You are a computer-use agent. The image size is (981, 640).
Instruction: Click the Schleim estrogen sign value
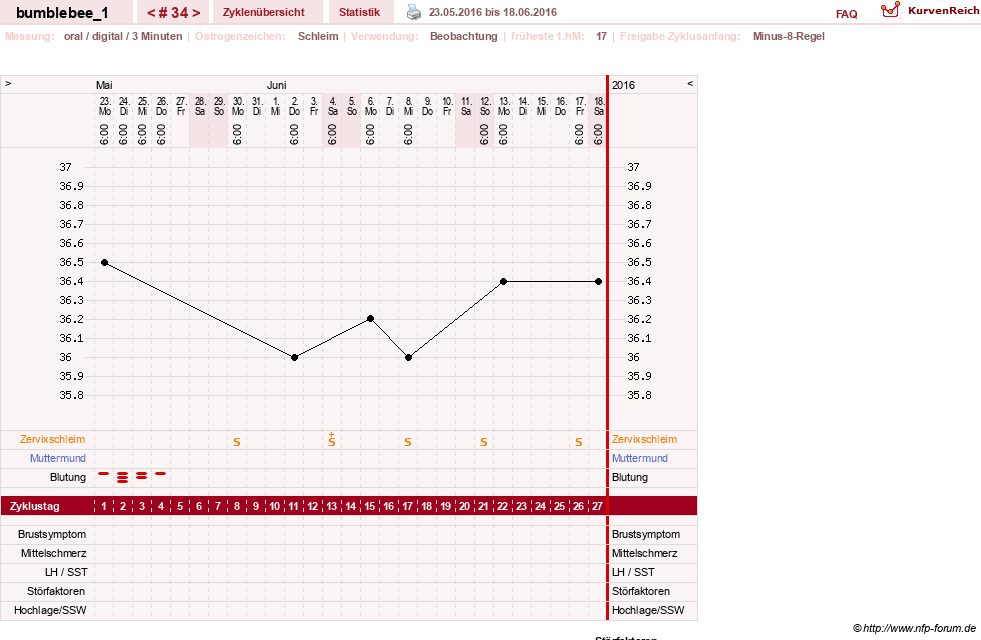tap(318, 36)
